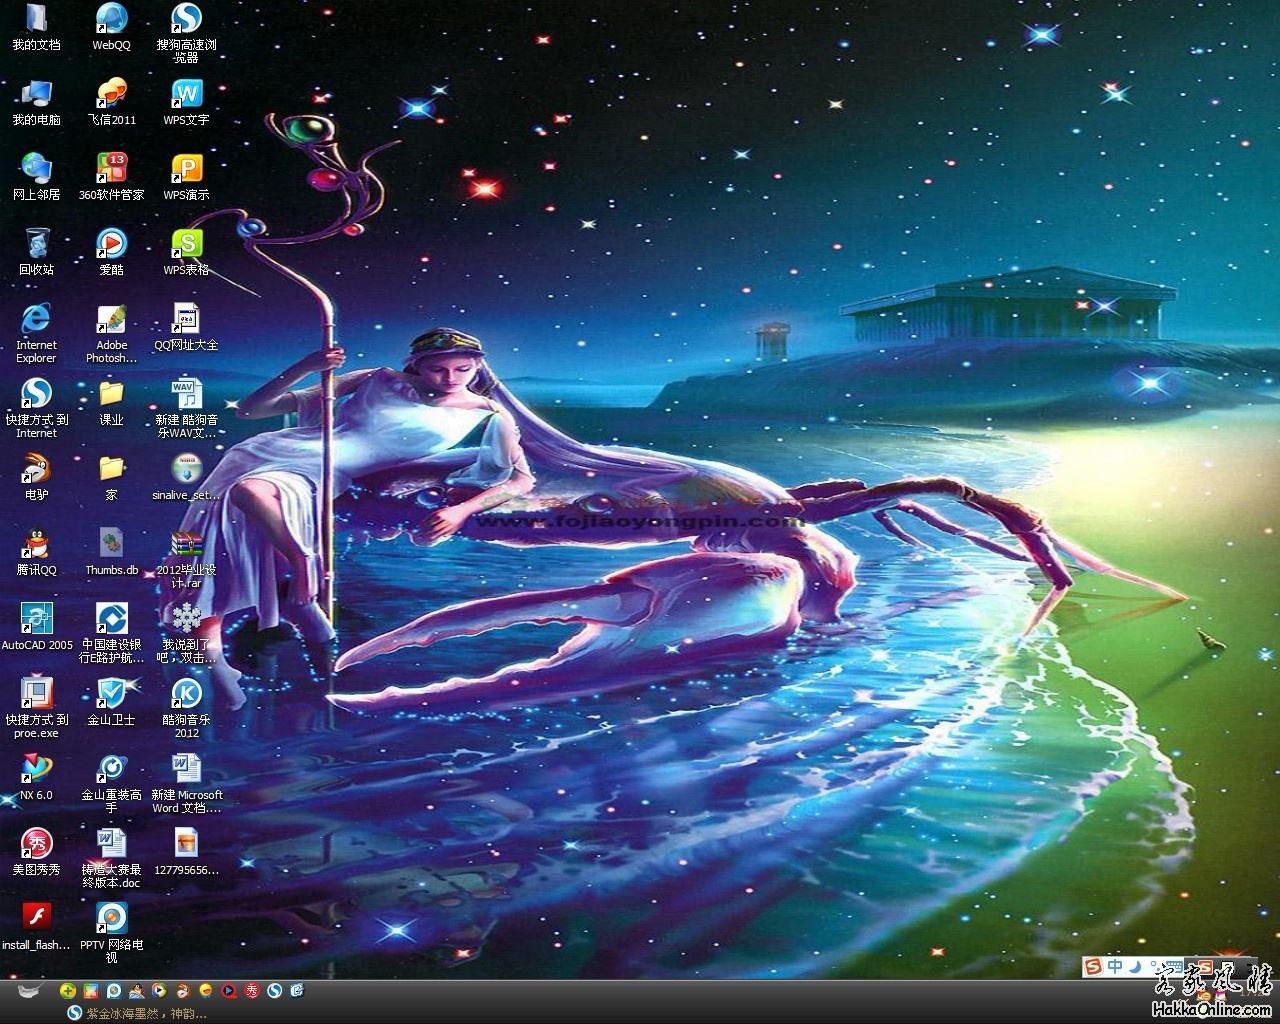The width and height of the screenshot is (1280, 1024).
Task: Select the 快捷方式 到 proe.exe shortcut
Action: click(36, 708)
